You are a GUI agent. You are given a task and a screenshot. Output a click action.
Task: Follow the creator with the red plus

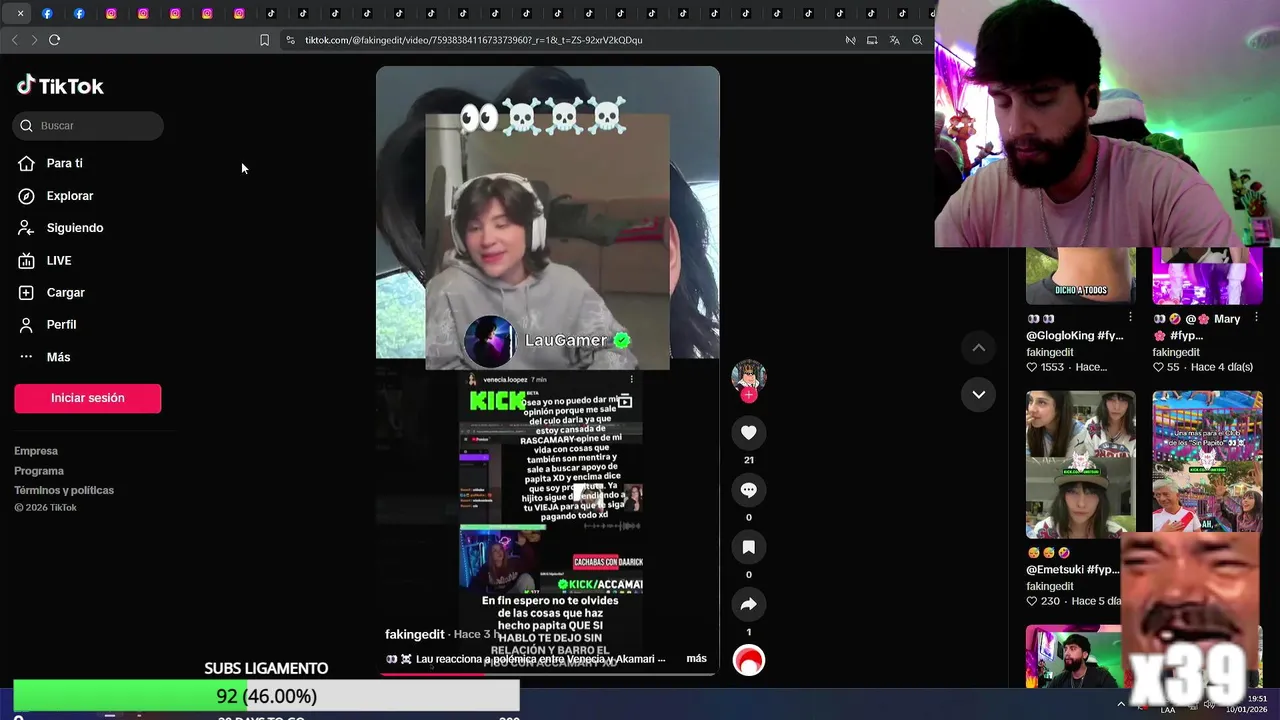748,395
